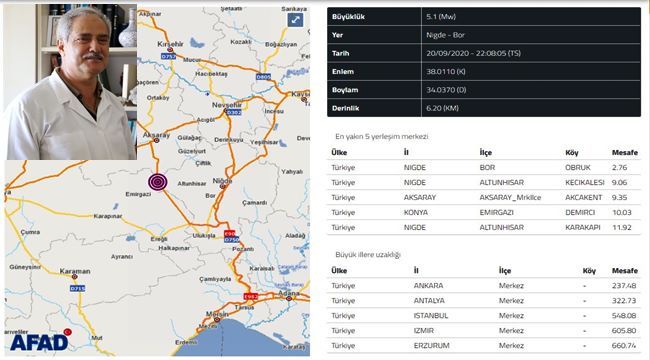Click the Niğde city marker on map
Viewport: 650px width, 360px height.
tap(223, 187)
